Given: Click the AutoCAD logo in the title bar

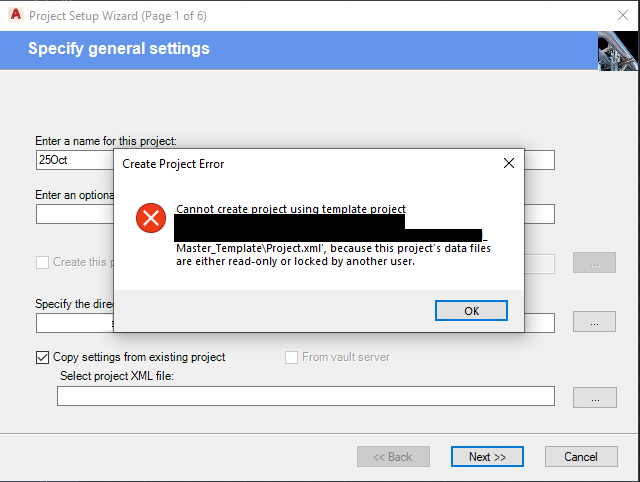Looking at the screenshot, I should click(14, 16).
